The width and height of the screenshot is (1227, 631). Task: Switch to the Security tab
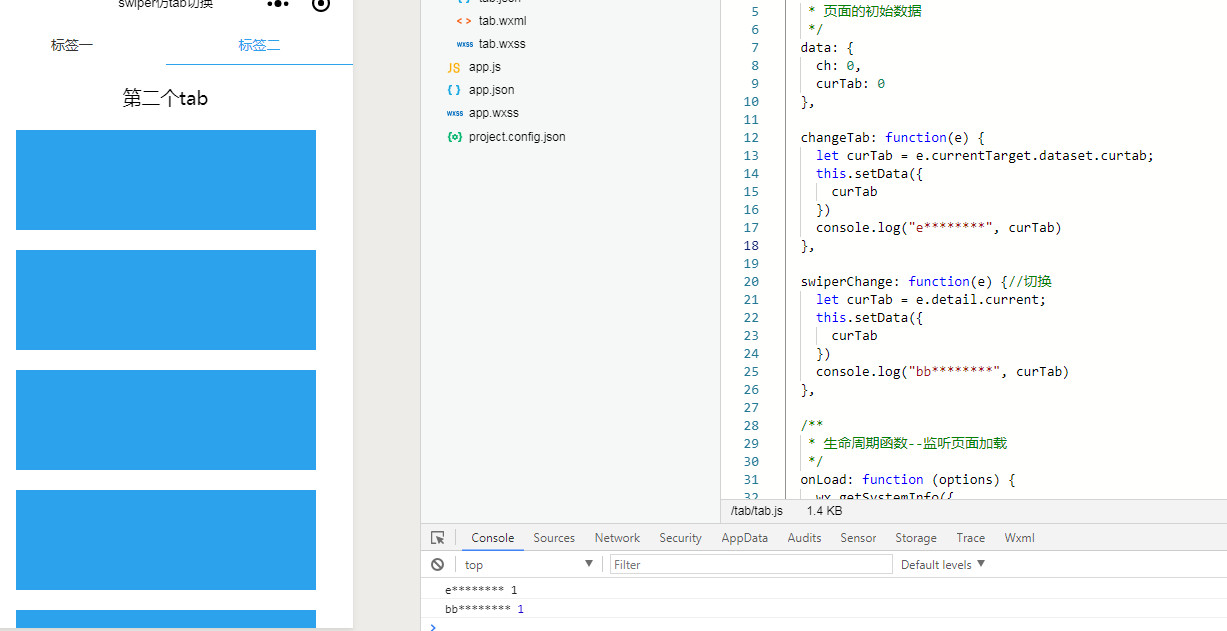[680, 538]
